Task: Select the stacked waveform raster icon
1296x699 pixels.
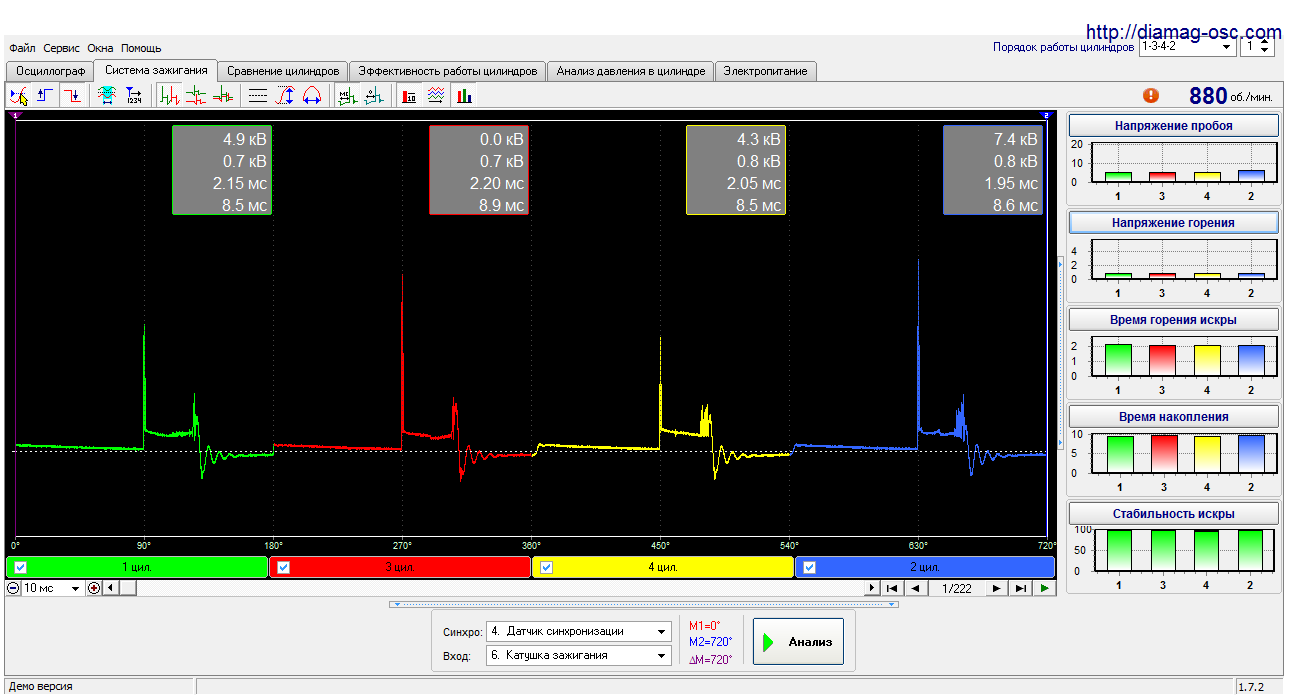Action: tap(196, 96)
